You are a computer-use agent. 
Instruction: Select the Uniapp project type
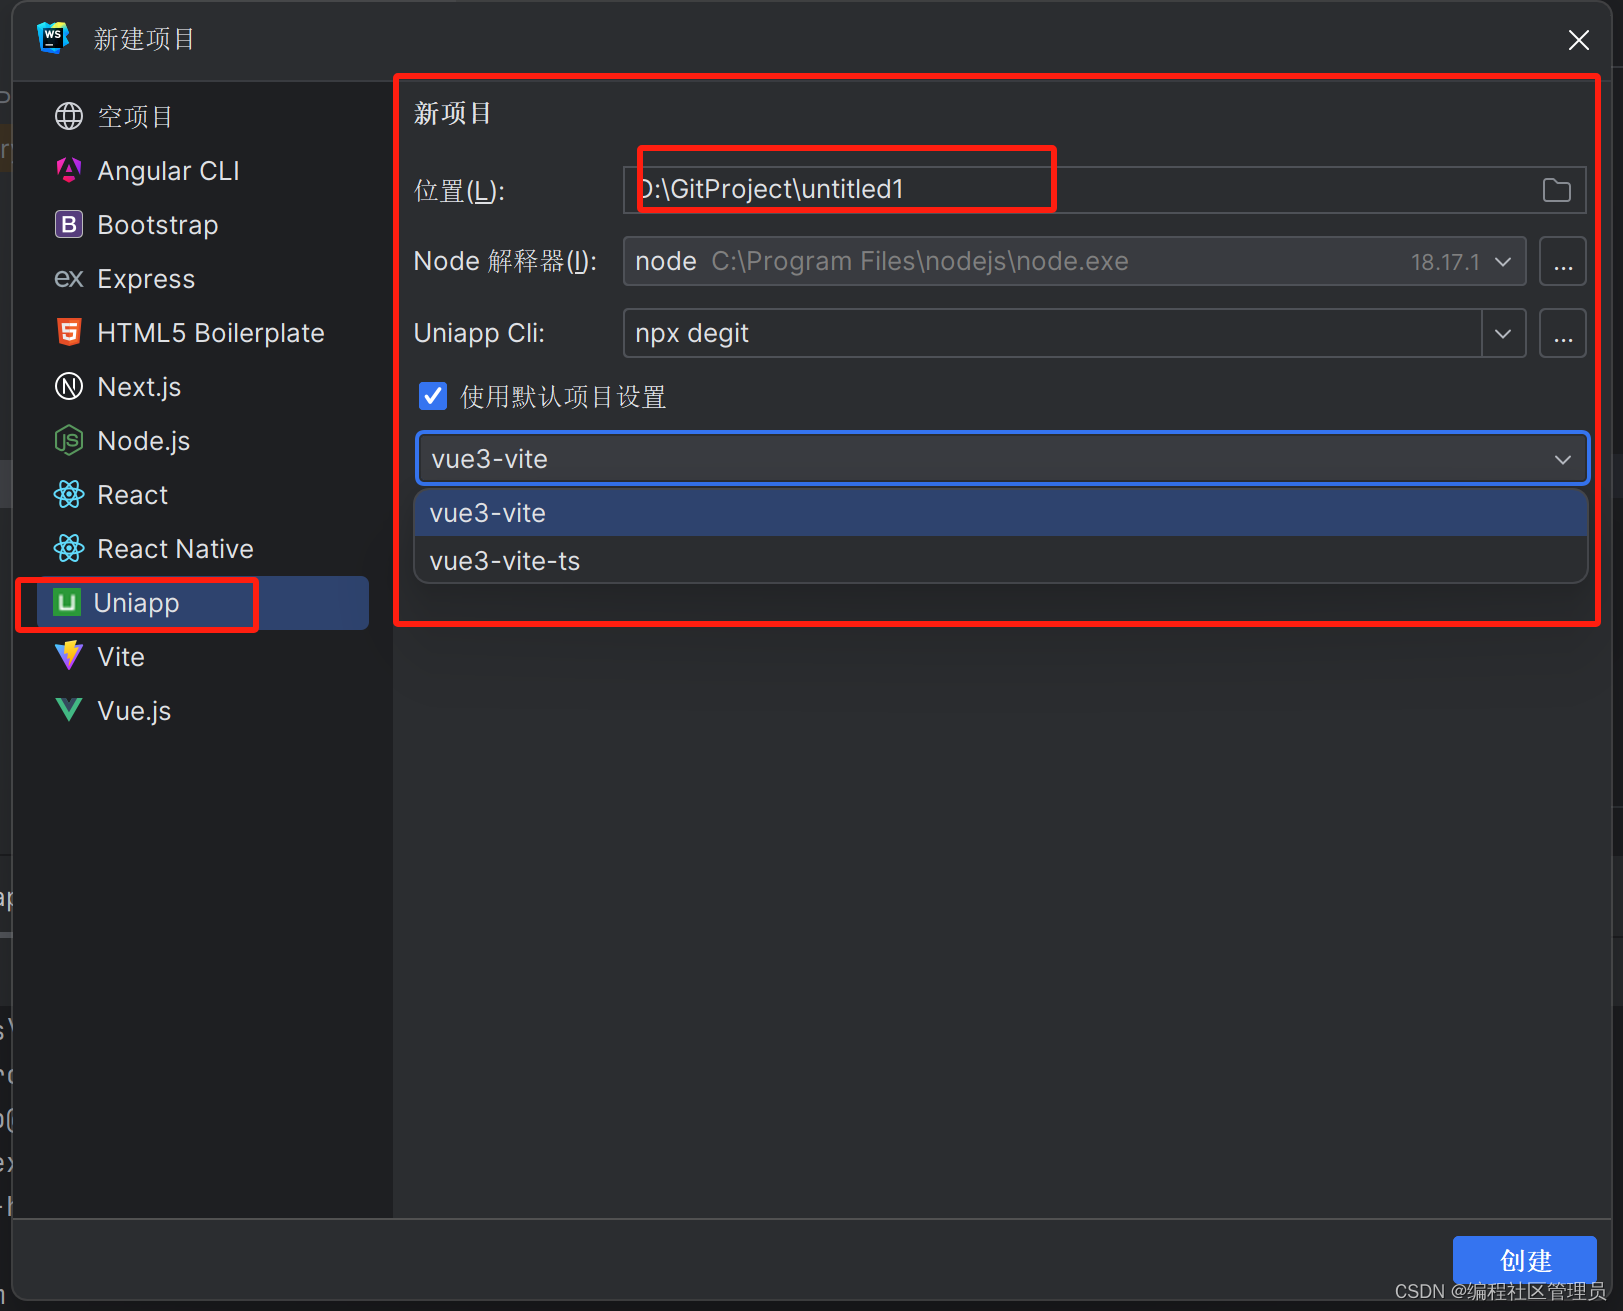click(x=136, y=602)
